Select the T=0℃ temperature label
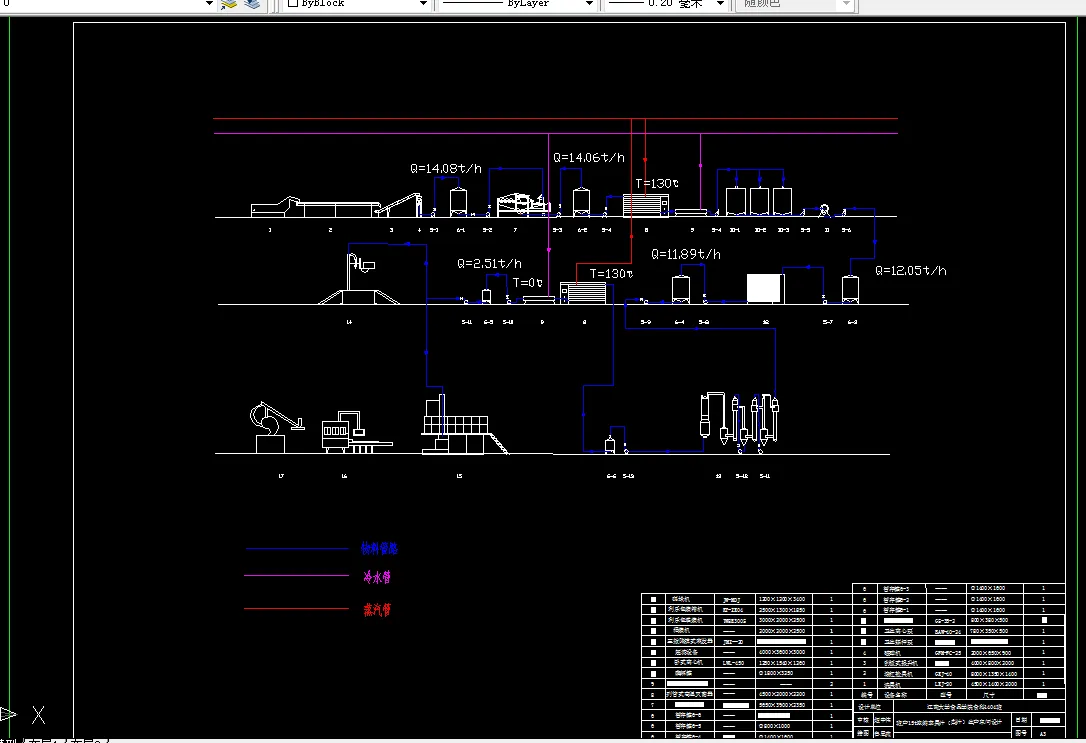This screenshot has height=743, width=1086. tap(528, 283)
